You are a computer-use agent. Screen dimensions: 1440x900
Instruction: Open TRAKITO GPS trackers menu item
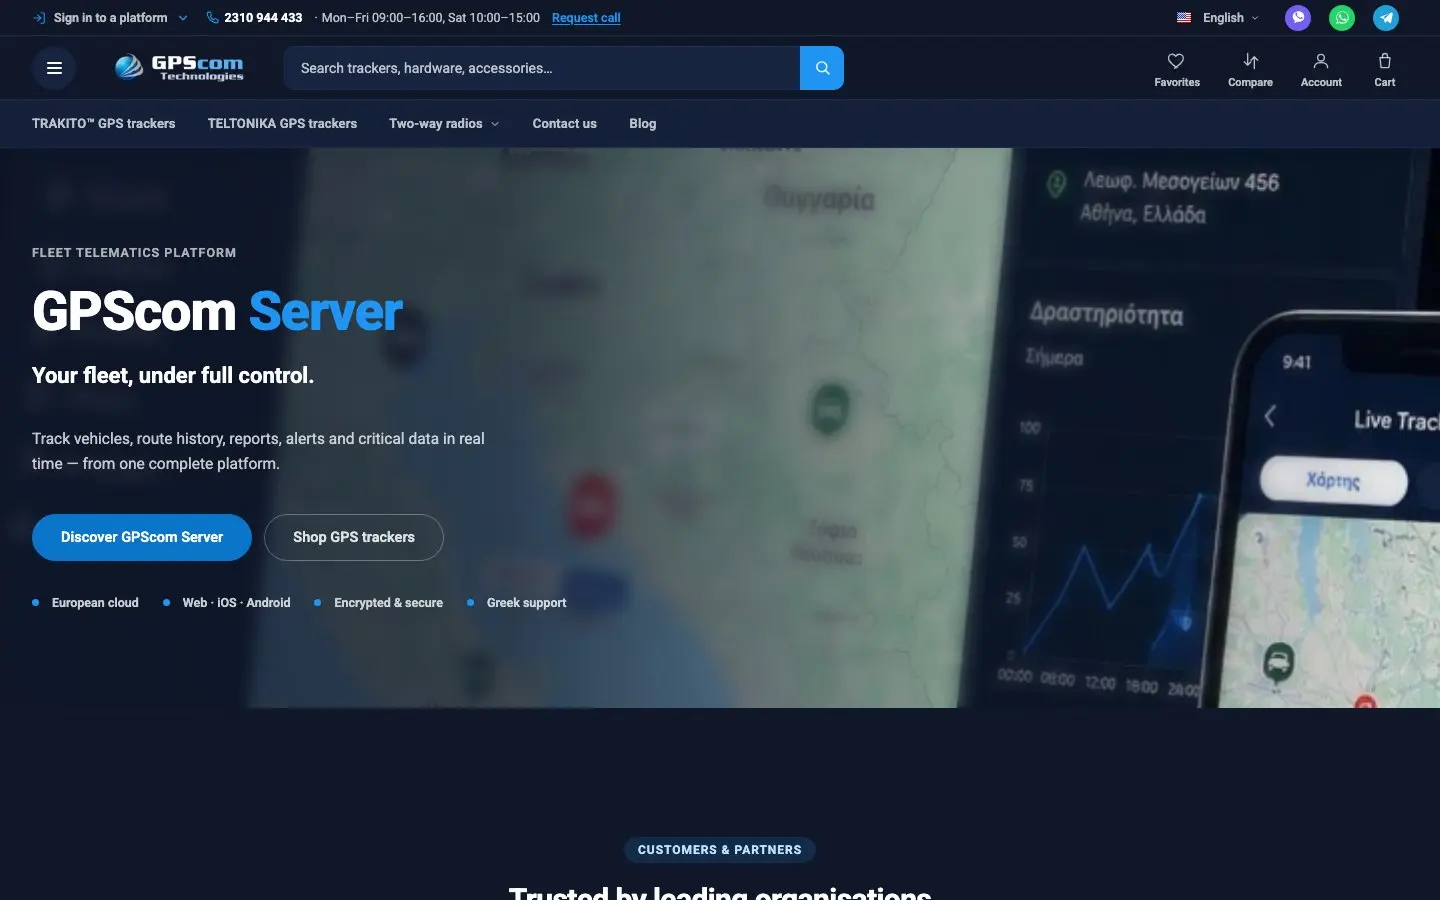104,124
